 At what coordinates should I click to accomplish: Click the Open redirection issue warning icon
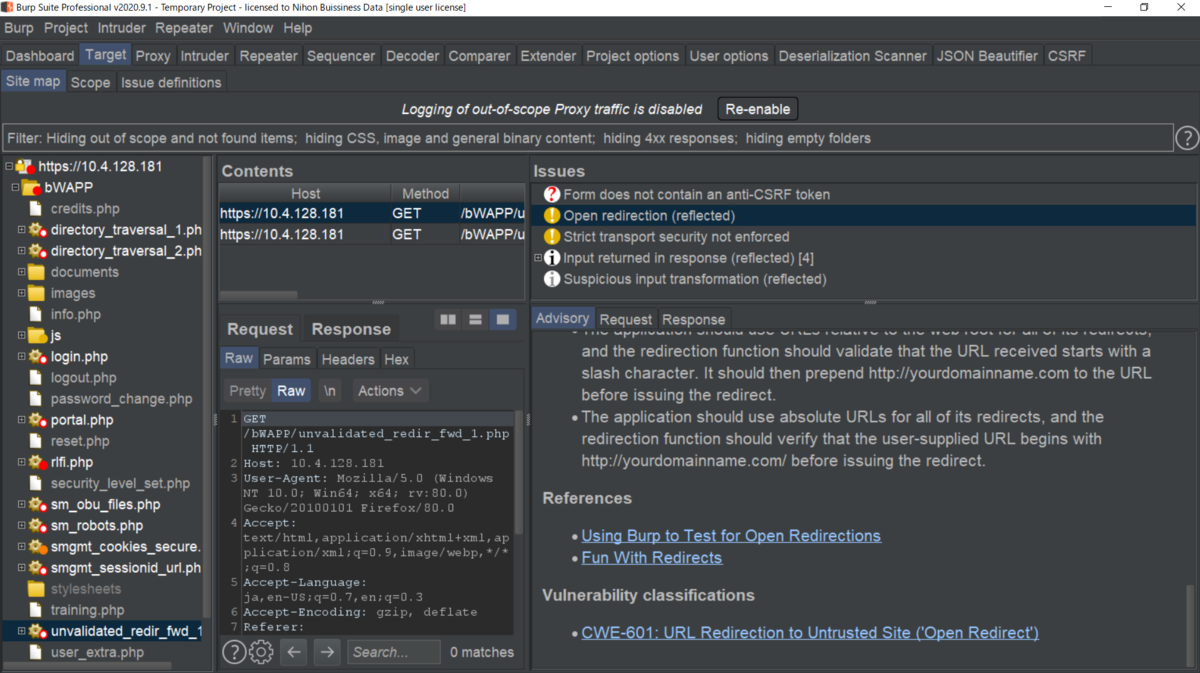coord(552,216)
